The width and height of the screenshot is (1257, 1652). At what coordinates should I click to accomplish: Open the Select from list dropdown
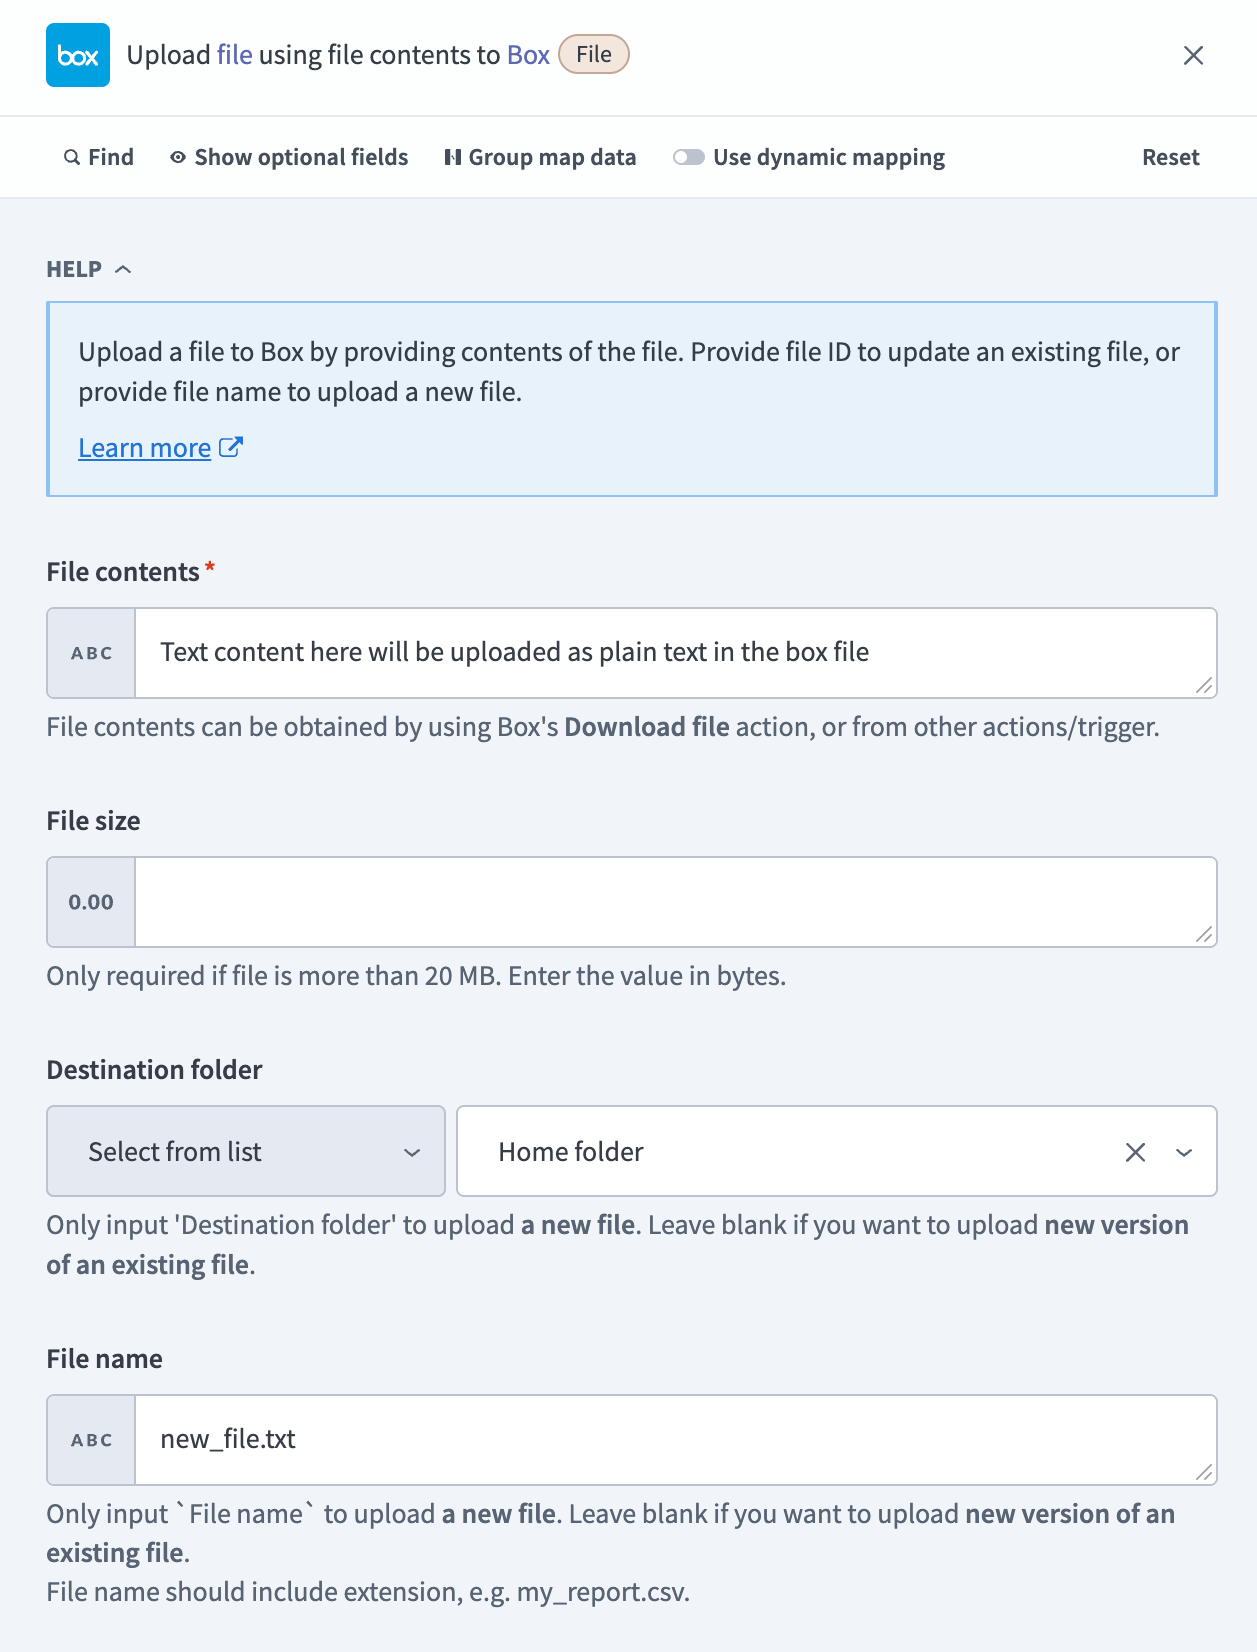coord(246,1151)
